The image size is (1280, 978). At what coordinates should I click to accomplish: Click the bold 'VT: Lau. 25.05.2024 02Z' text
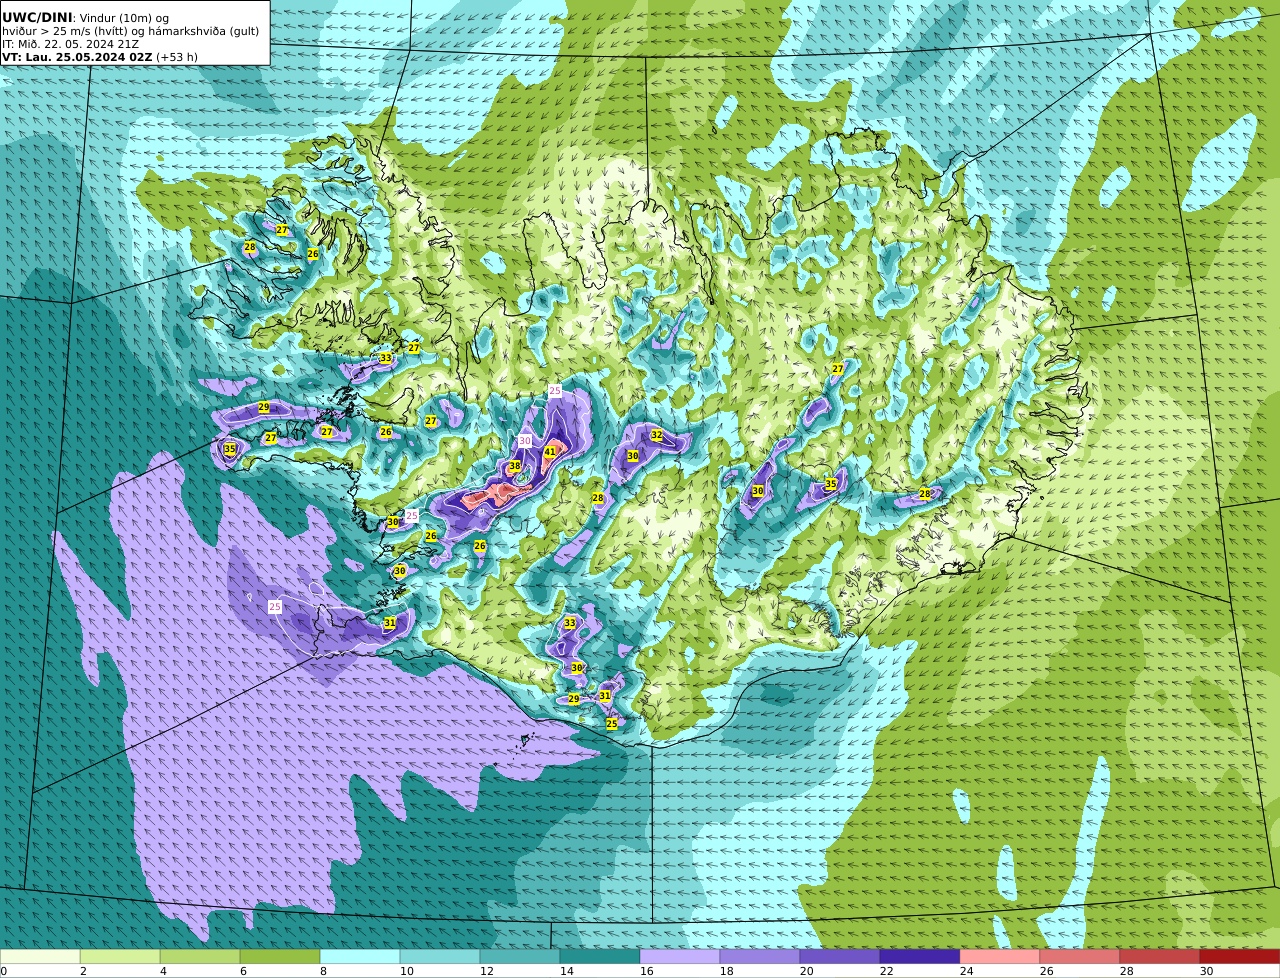pos(77,57)
